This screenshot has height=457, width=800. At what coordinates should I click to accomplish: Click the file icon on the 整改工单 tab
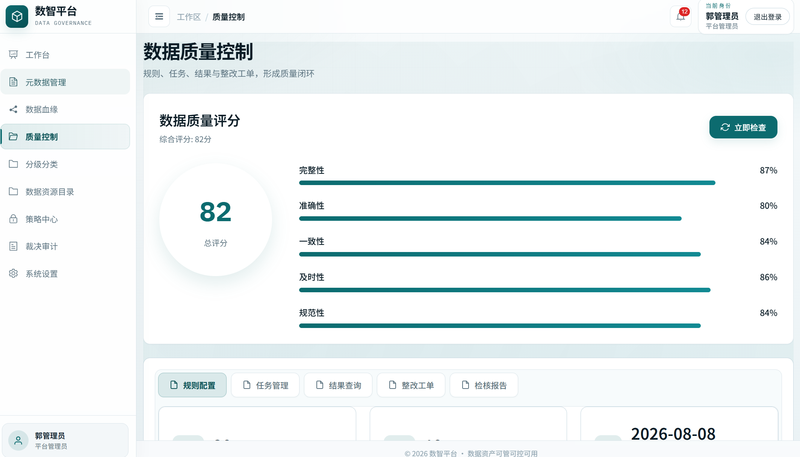coord(392,385)
